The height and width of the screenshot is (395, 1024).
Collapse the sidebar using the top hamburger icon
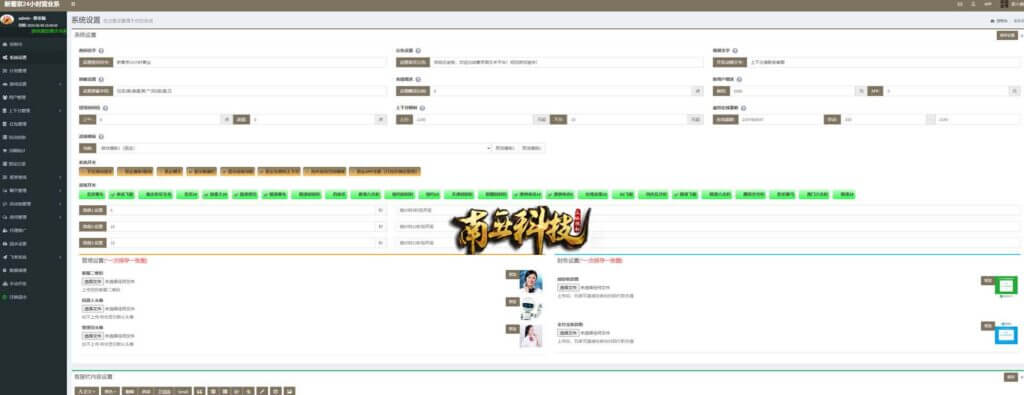[x=73, y=4]
